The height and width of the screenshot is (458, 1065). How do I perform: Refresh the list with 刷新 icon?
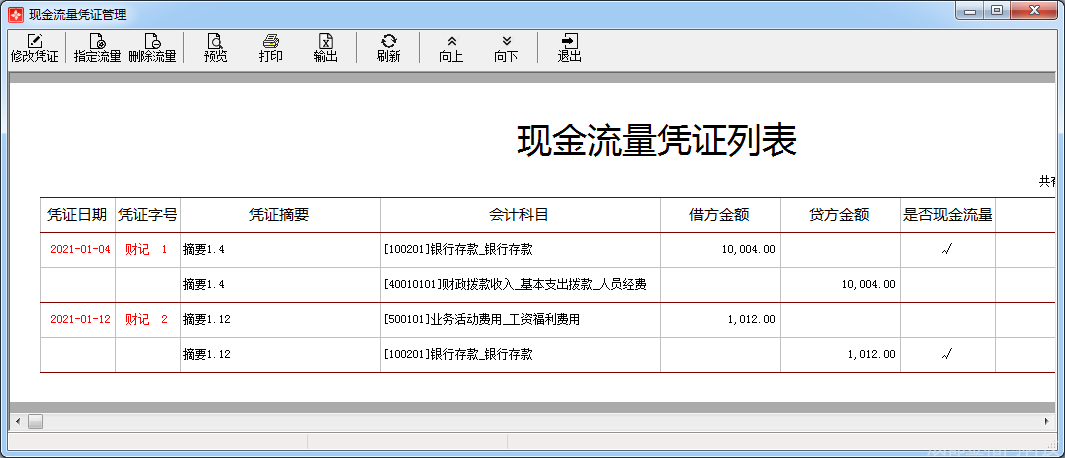click(x=388, y=47)
